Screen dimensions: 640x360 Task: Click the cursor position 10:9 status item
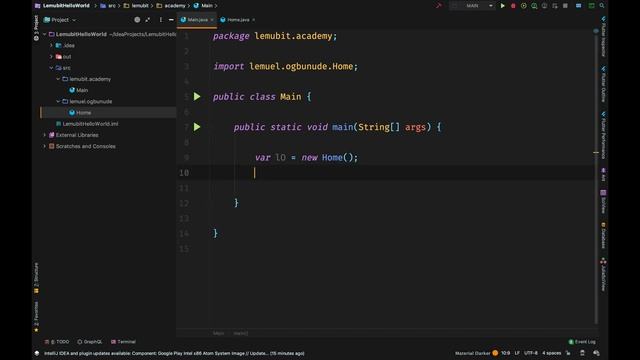pos(505,353)
